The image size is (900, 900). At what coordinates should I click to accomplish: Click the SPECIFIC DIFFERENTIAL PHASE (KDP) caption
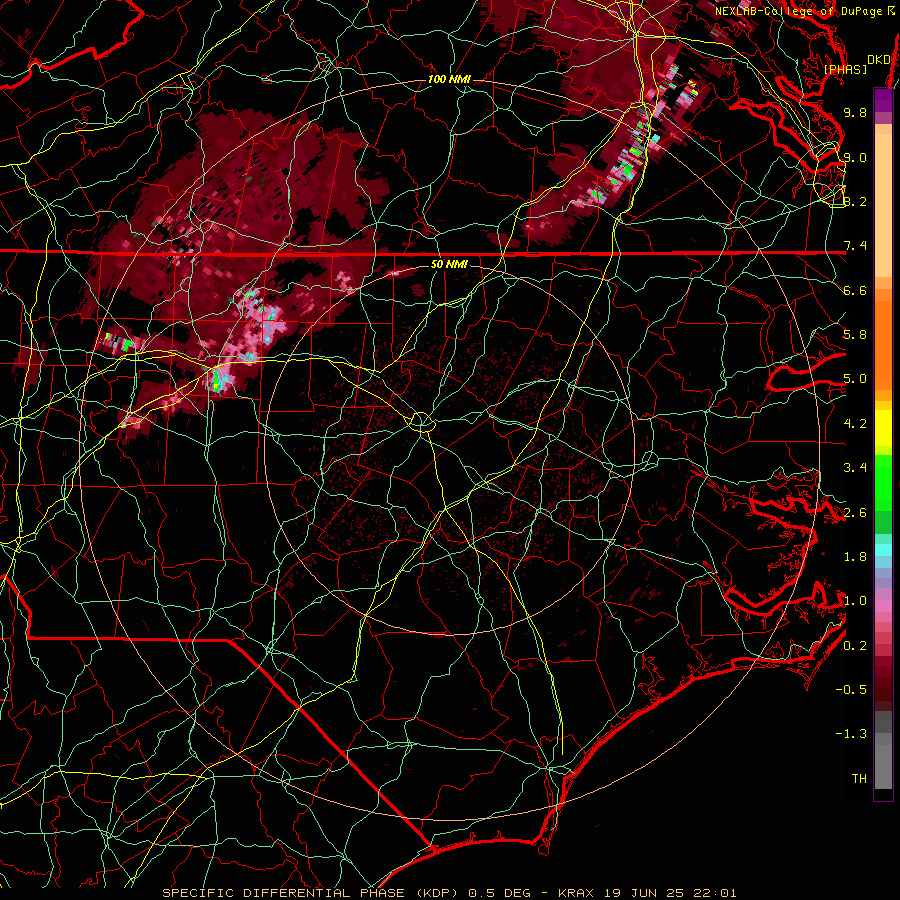(x=312, y=893)
